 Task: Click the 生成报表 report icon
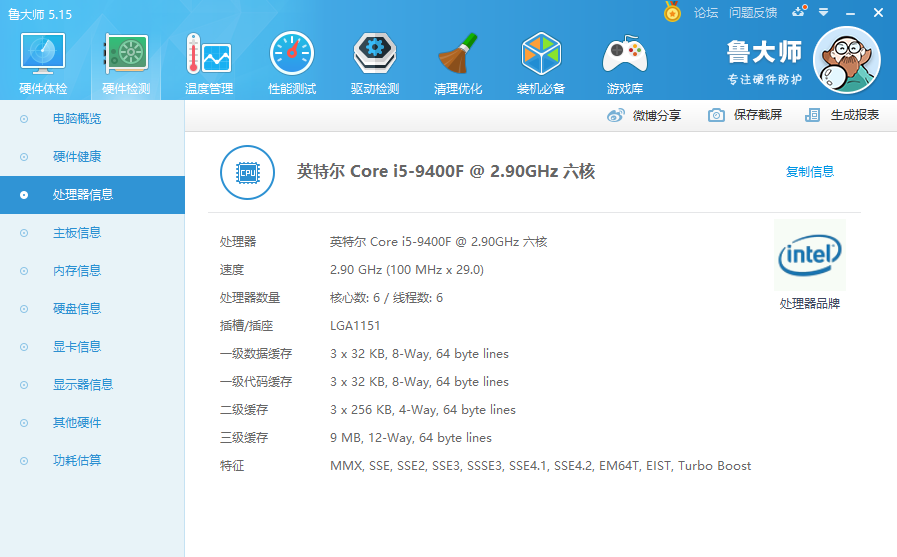click(x=812, y=115)
